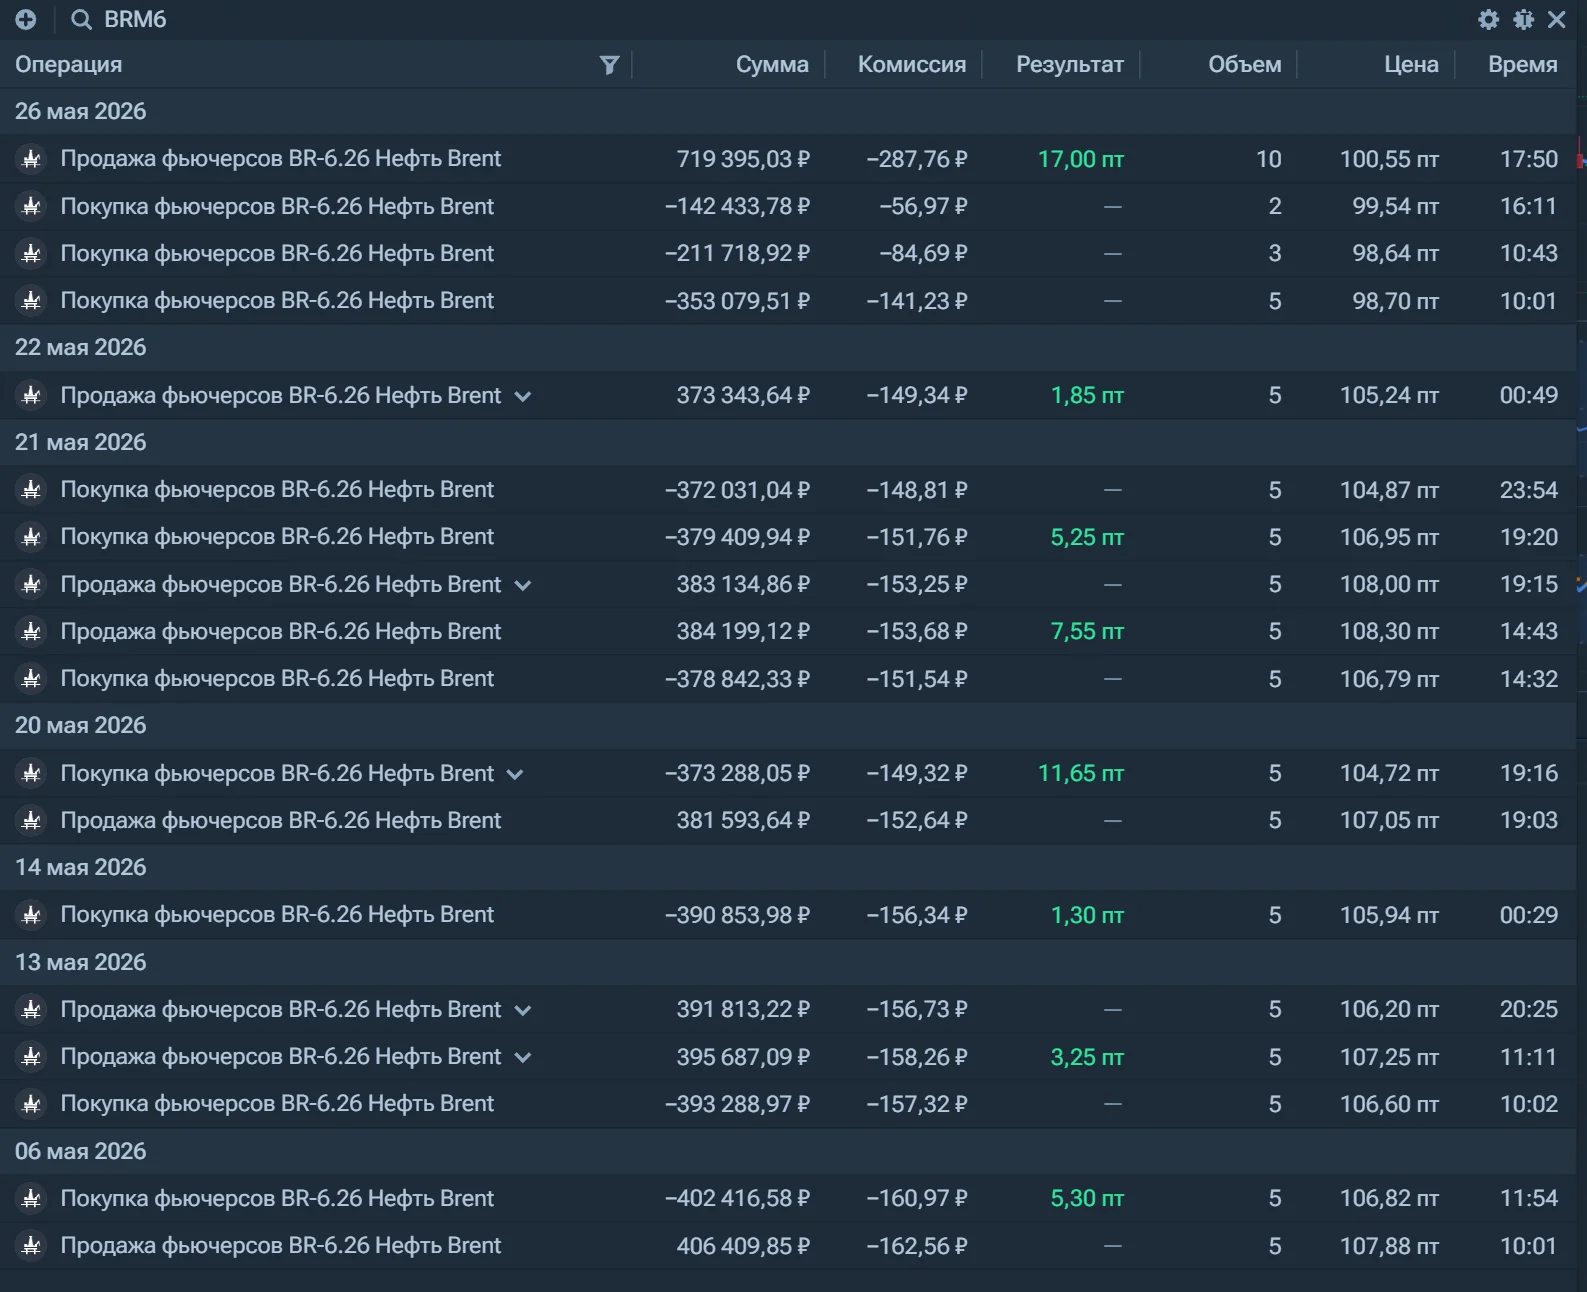Click the 17,00 пт result value
The height and width of the screenshot is (1292, 1587).
click(x=1081, y=160)
